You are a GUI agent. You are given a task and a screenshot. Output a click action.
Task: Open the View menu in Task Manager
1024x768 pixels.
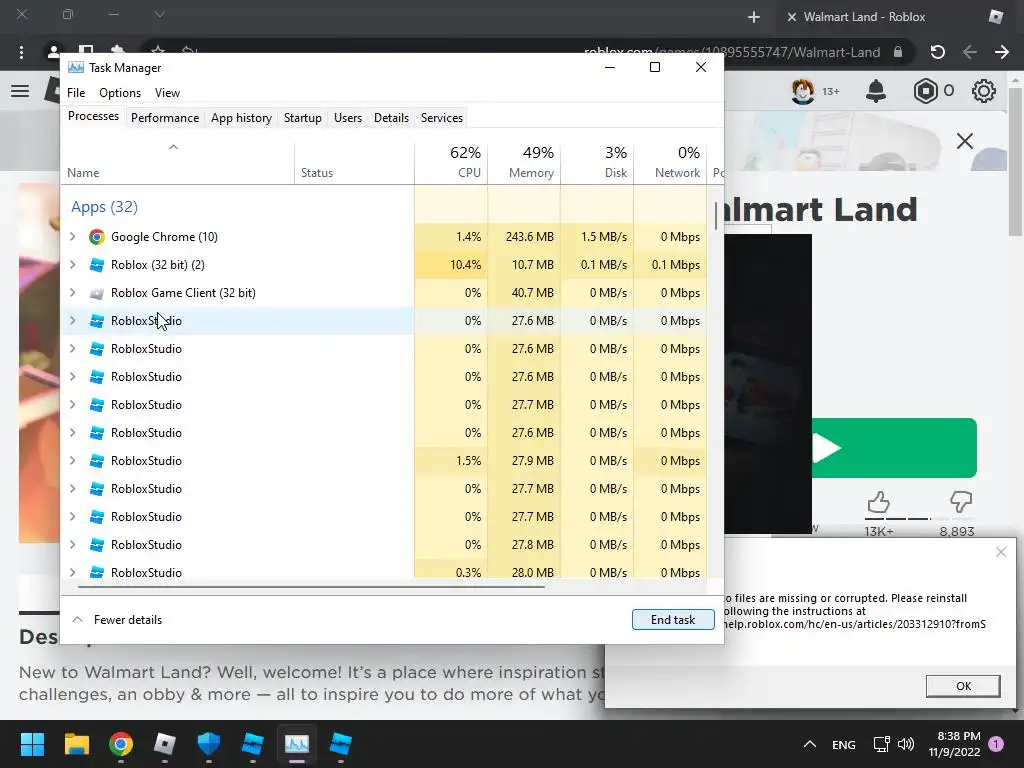(167, 93)
